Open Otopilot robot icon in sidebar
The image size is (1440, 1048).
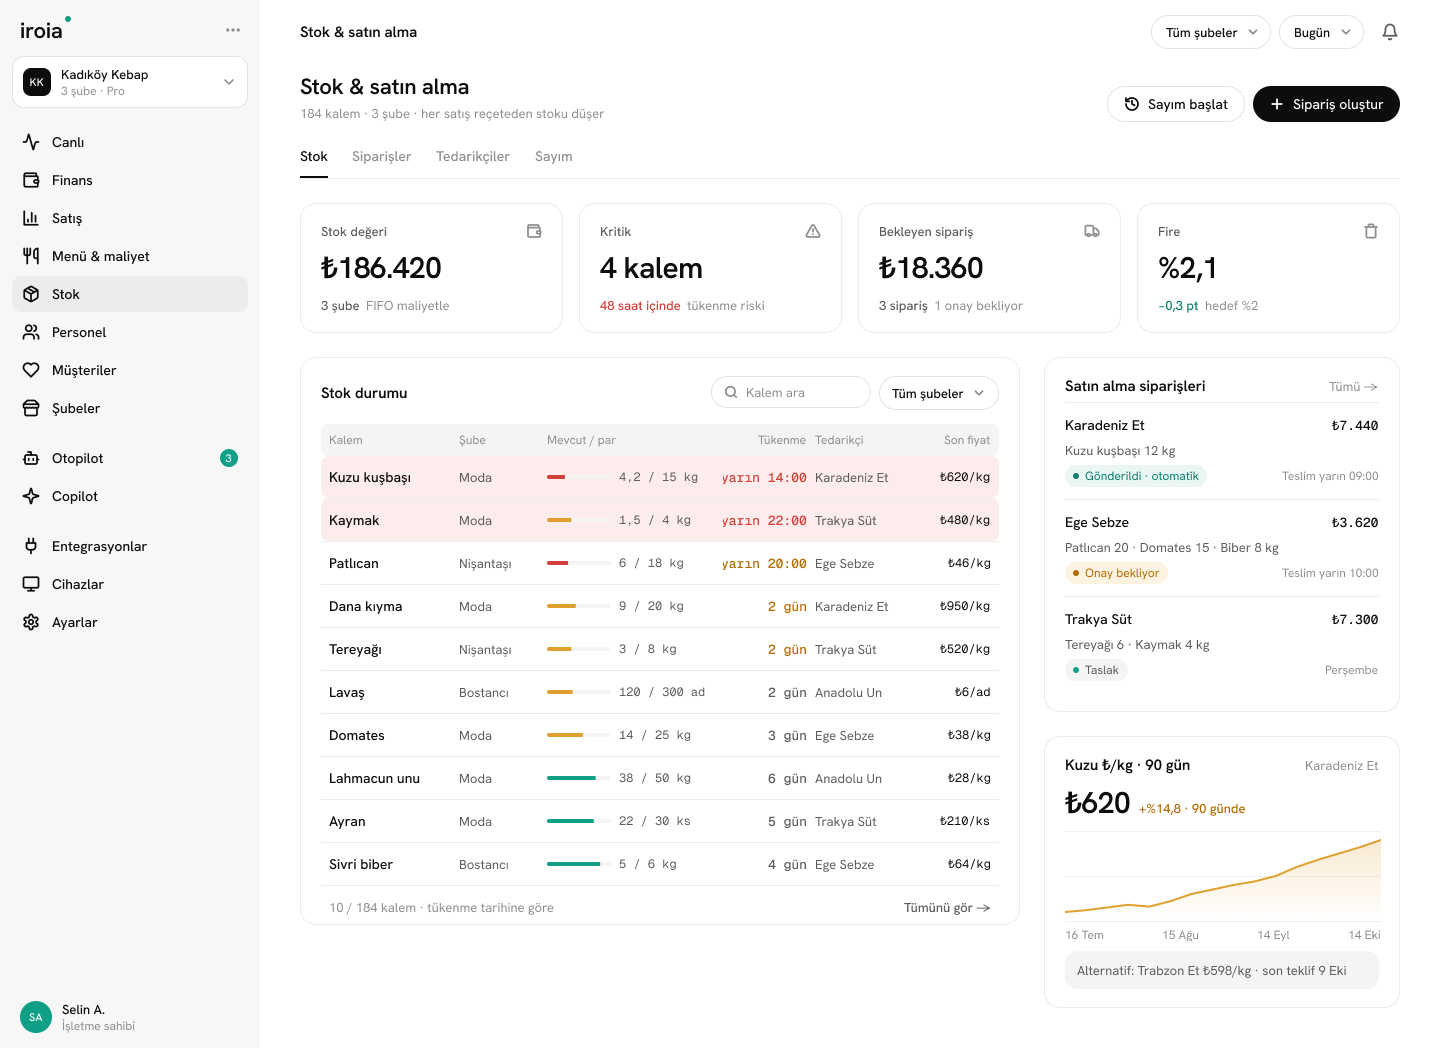click(31, 458)
